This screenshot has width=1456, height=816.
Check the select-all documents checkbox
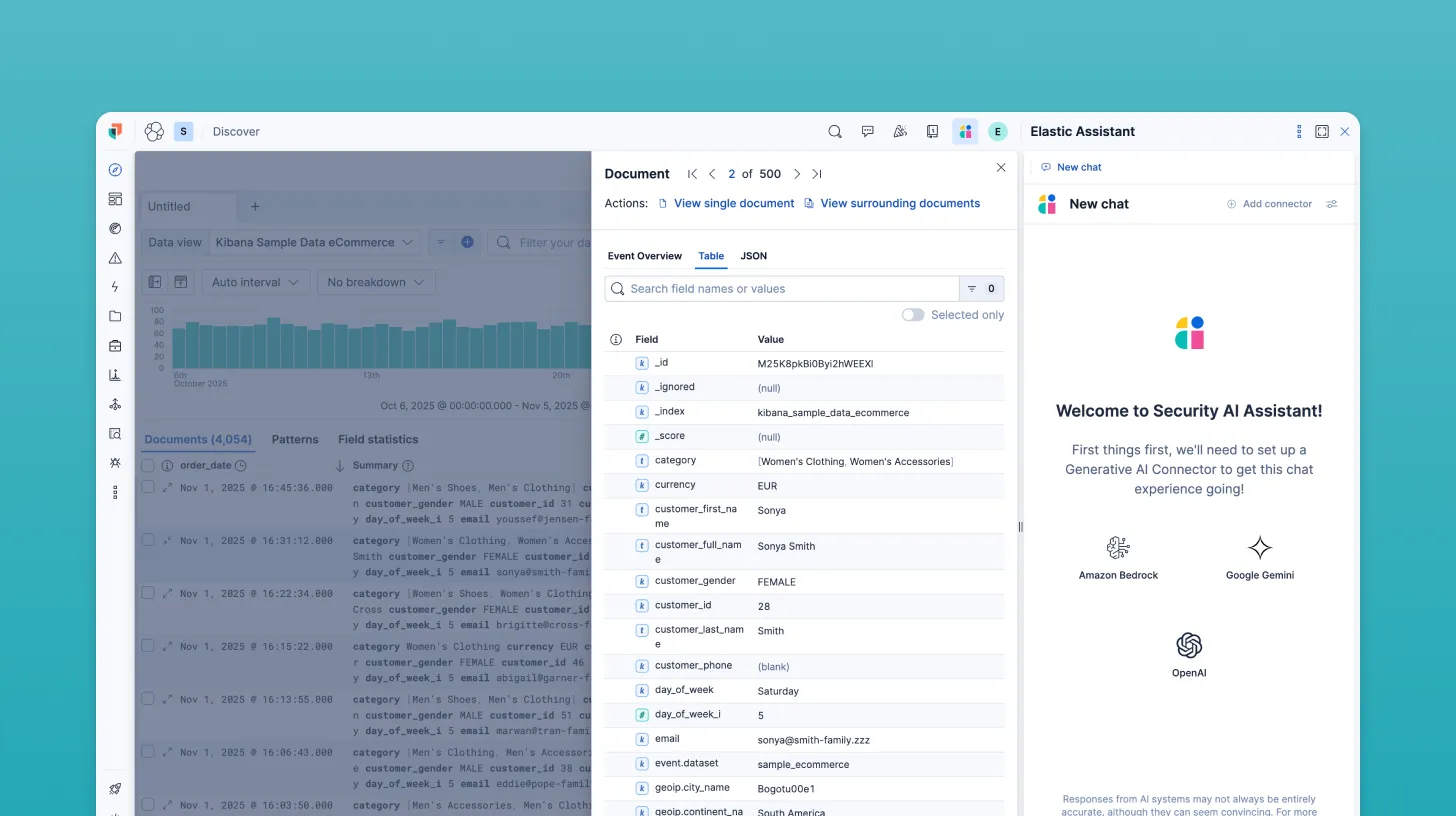pos(148,466)
